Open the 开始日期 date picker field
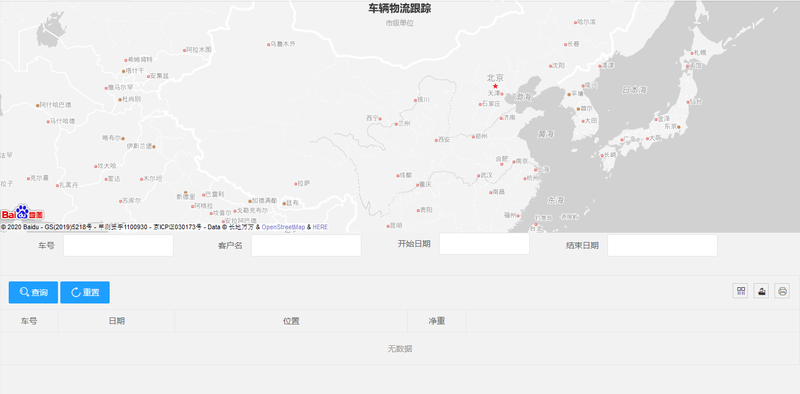This screenshot has height=394, width=800. (484, 244)
